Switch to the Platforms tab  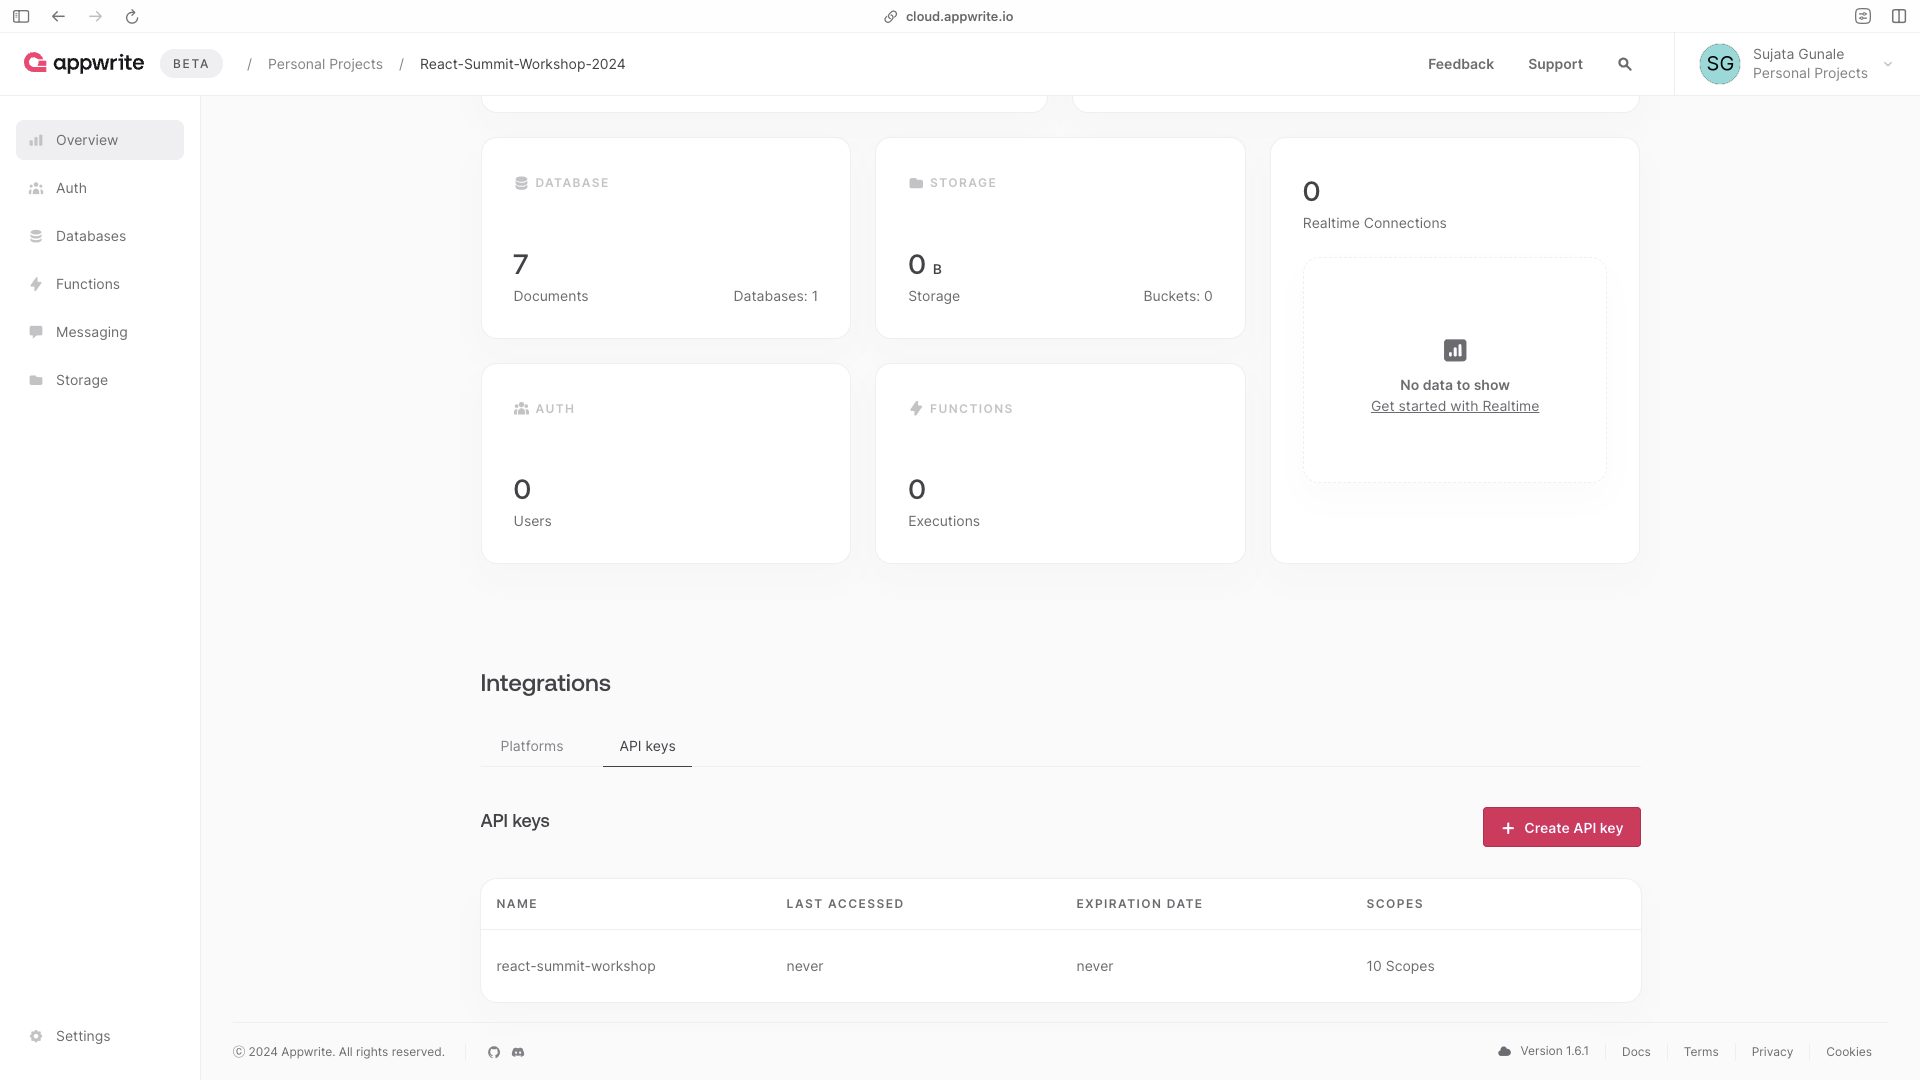[531, 746]
